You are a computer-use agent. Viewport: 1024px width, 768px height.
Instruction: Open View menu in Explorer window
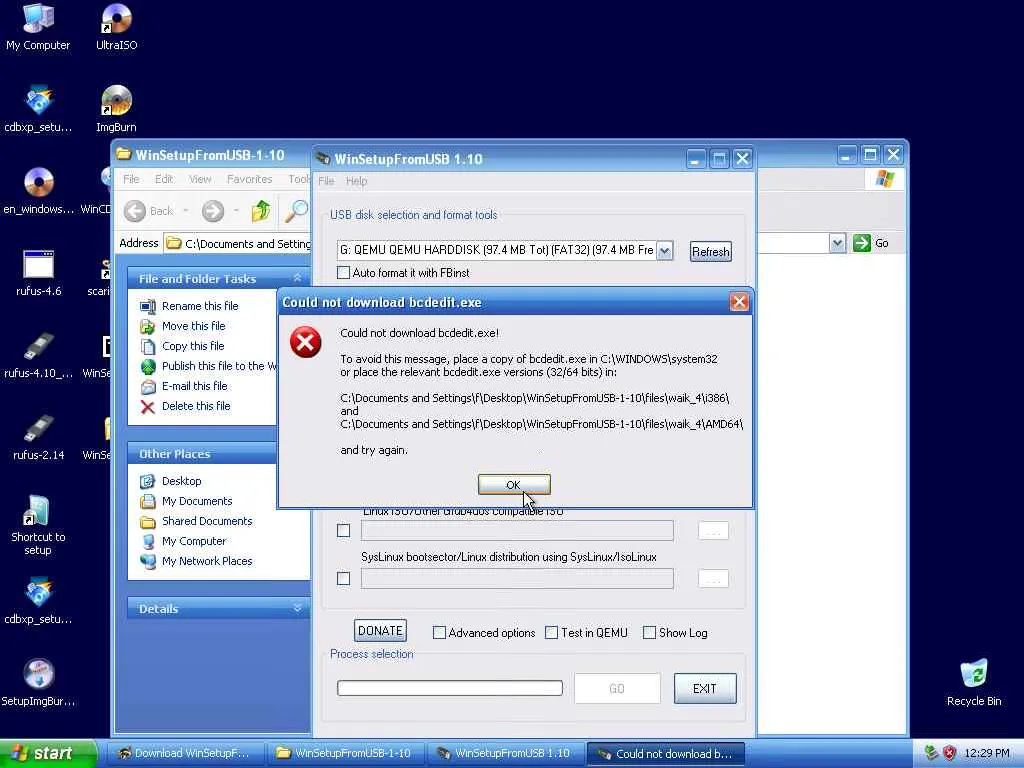[200, 179]
